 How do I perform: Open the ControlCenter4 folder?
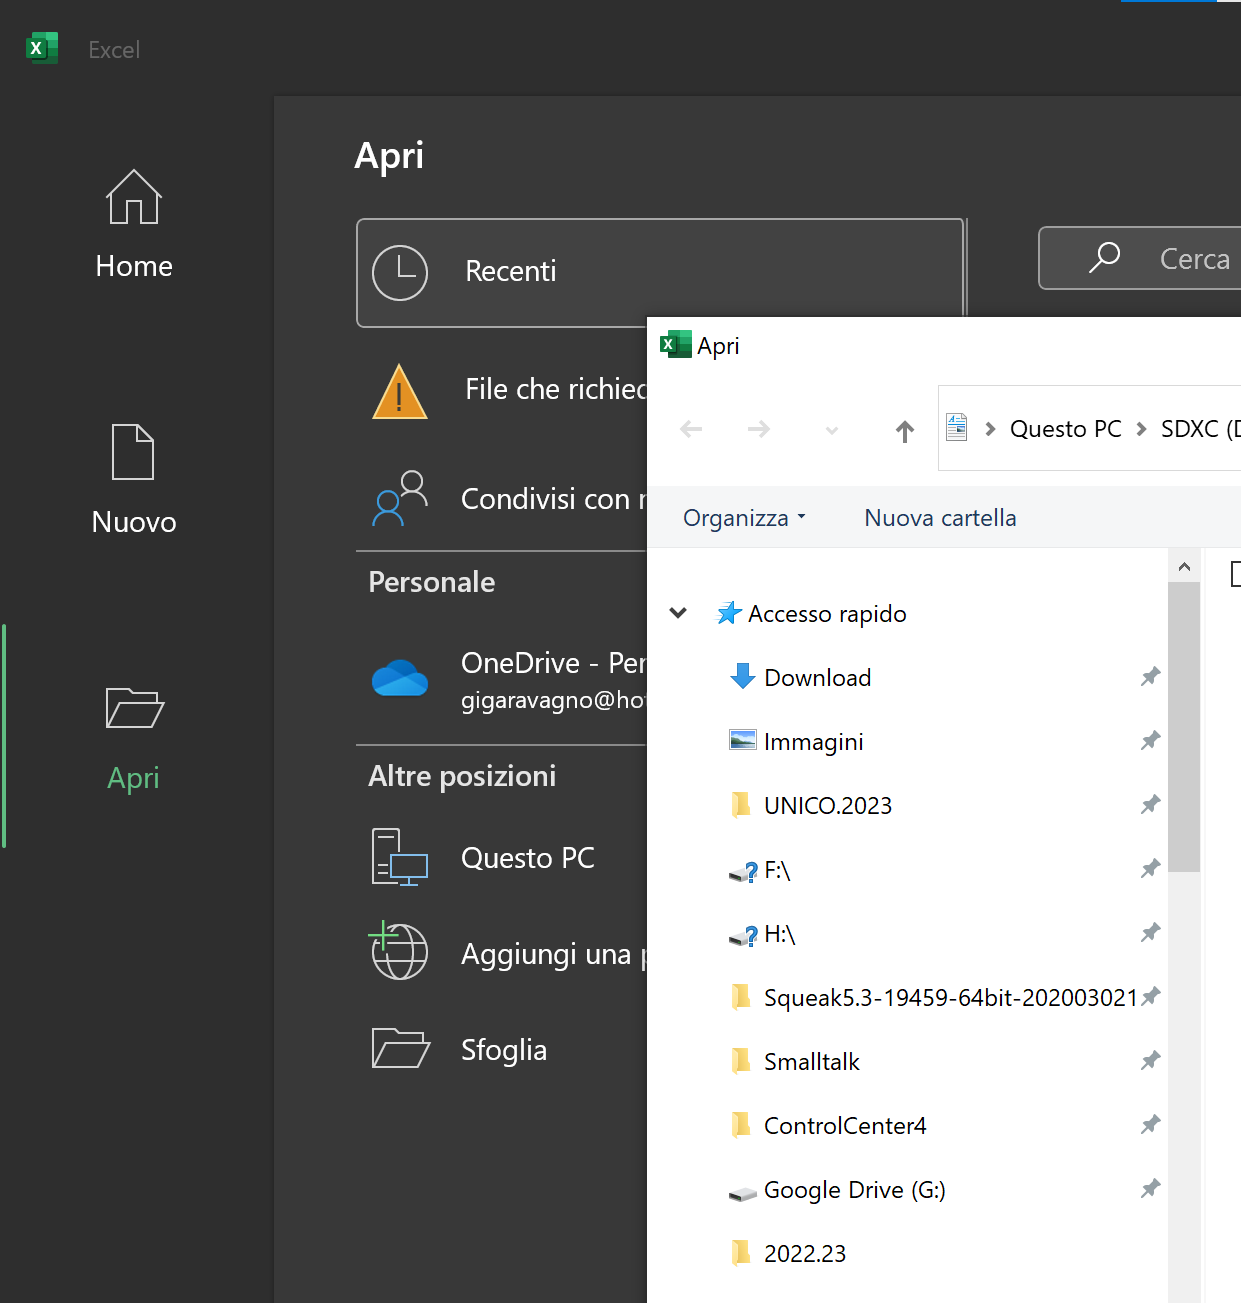point(845,1126)
